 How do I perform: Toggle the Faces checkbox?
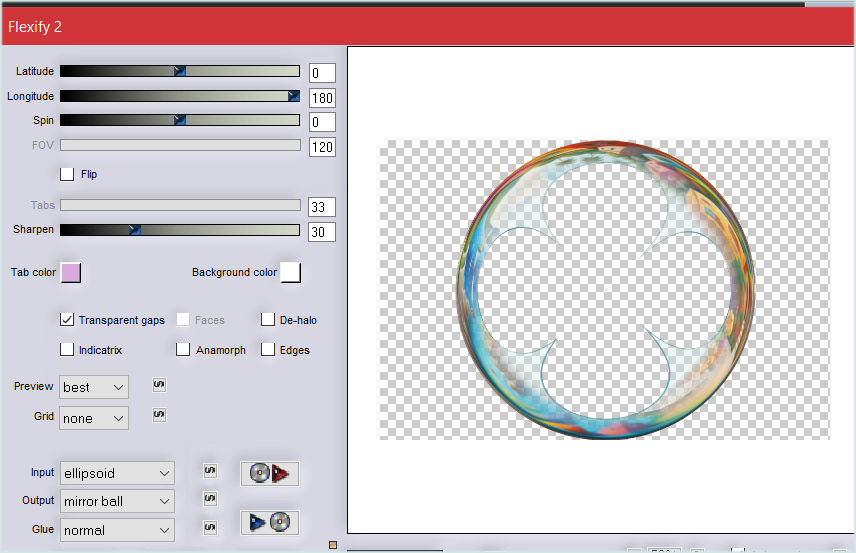(183, 320)
